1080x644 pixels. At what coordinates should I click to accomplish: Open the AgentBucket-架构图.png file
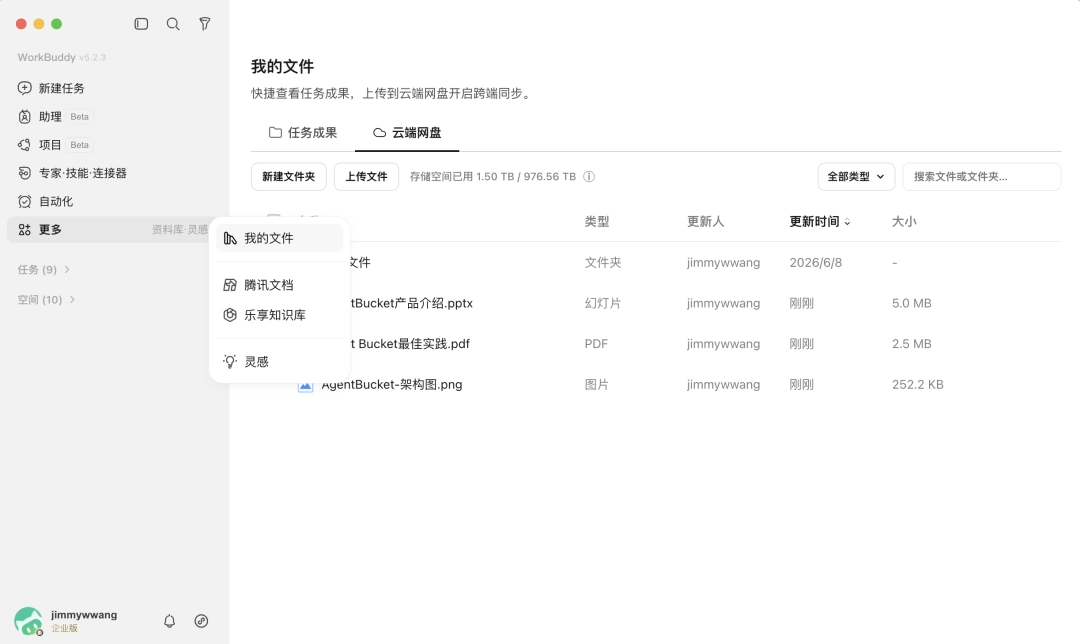pos(392,385)
